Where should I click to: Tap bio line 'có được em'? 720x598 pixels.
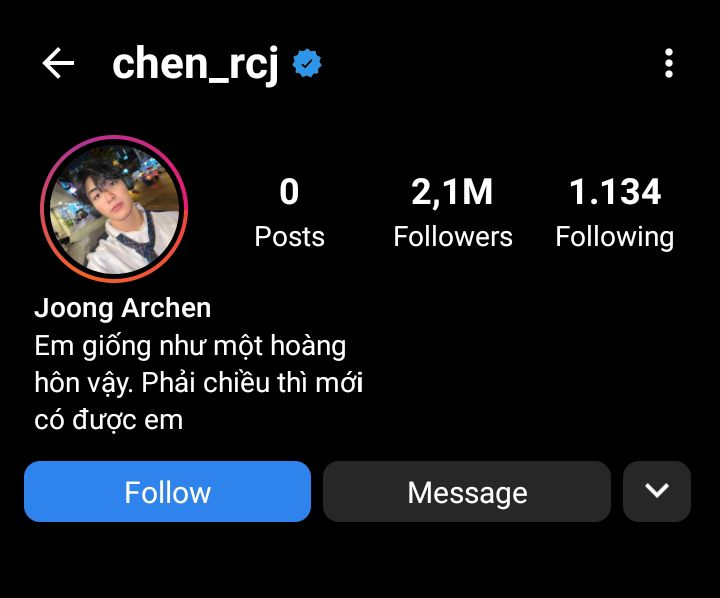(x=109, y=420)
